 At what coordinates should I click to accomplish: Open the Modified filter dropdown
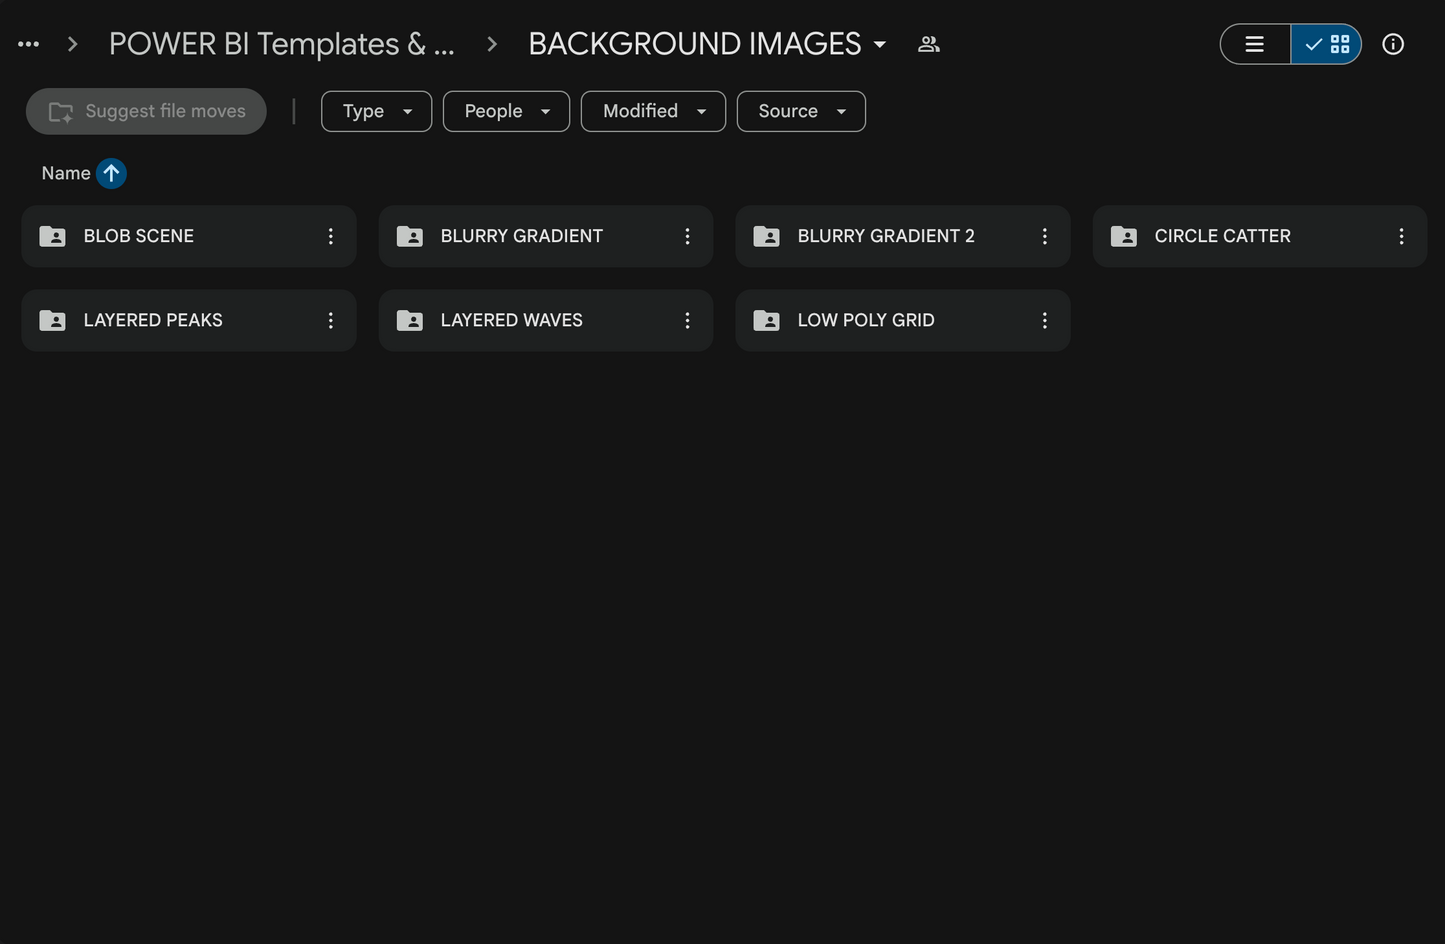pos(653,111)
